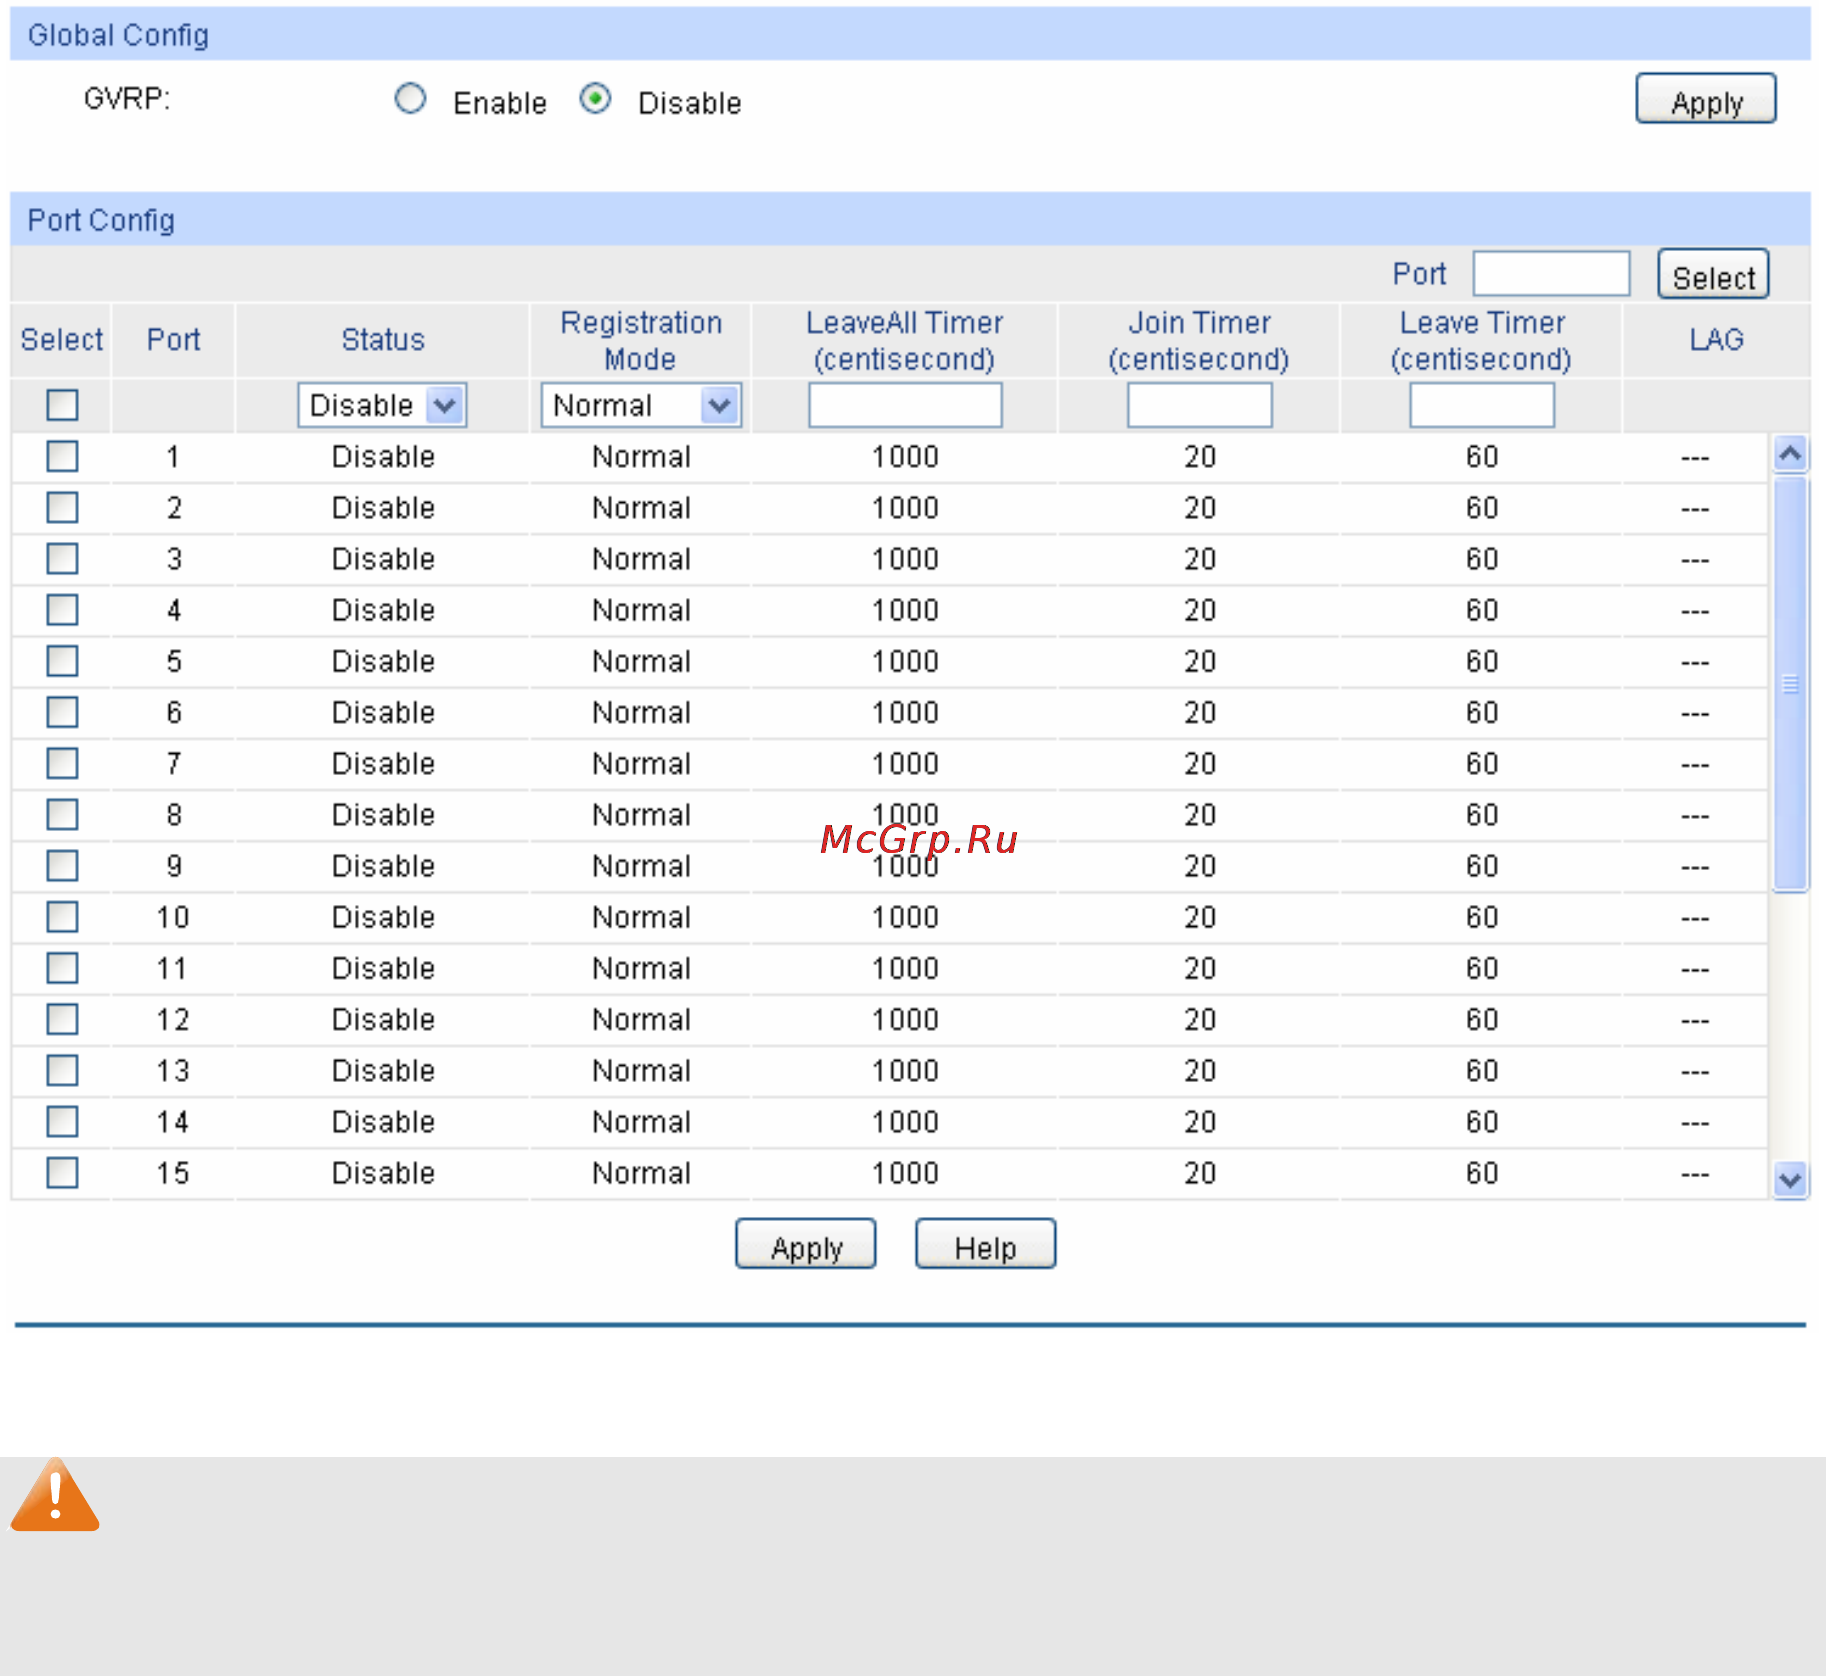Click the LeaveAll Timer column header
The image size is (1826, 1676).
(905, 341)
